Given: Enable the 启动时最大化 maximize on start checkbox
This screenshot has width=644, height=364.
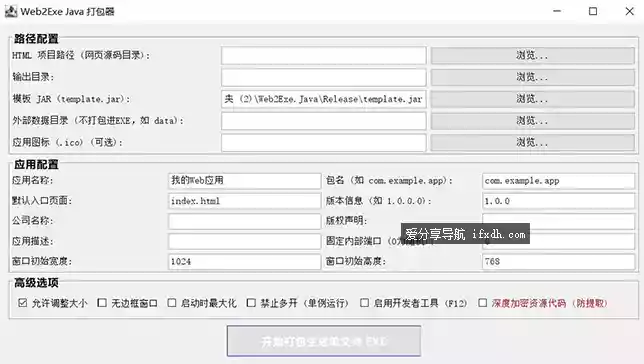Looking at the screenshot, I should [x=172, y=303].
